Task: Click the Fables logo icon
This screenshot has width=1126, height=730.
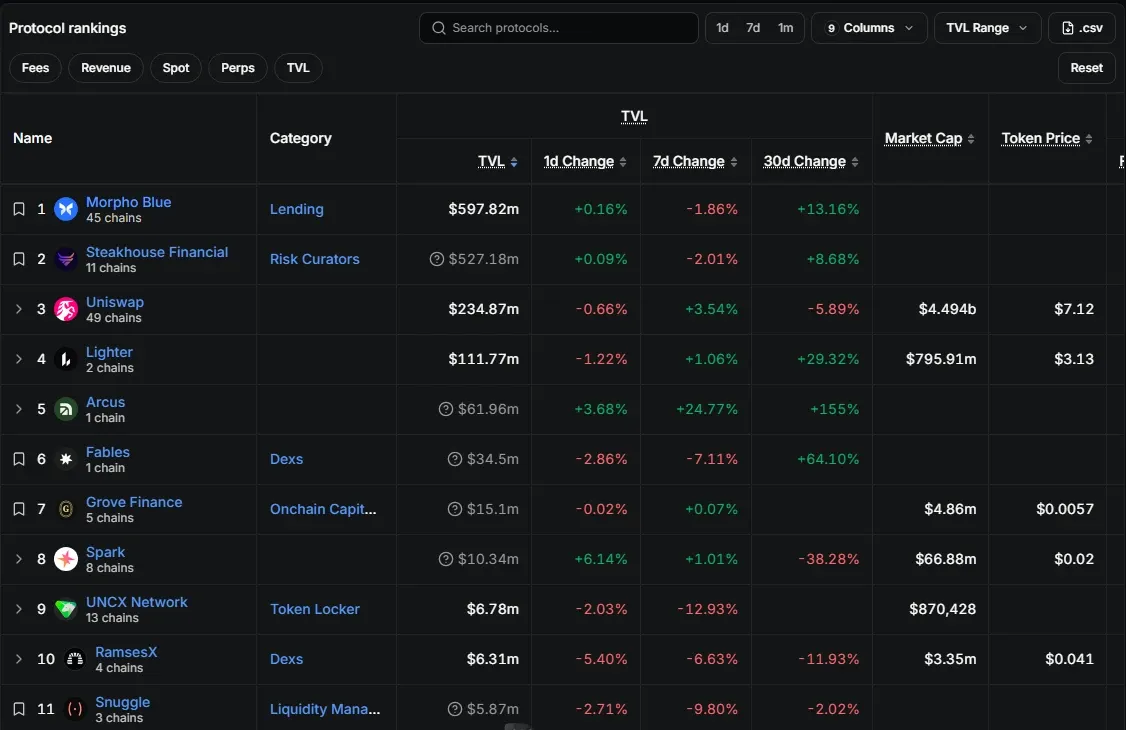Action: coord(66,459)
